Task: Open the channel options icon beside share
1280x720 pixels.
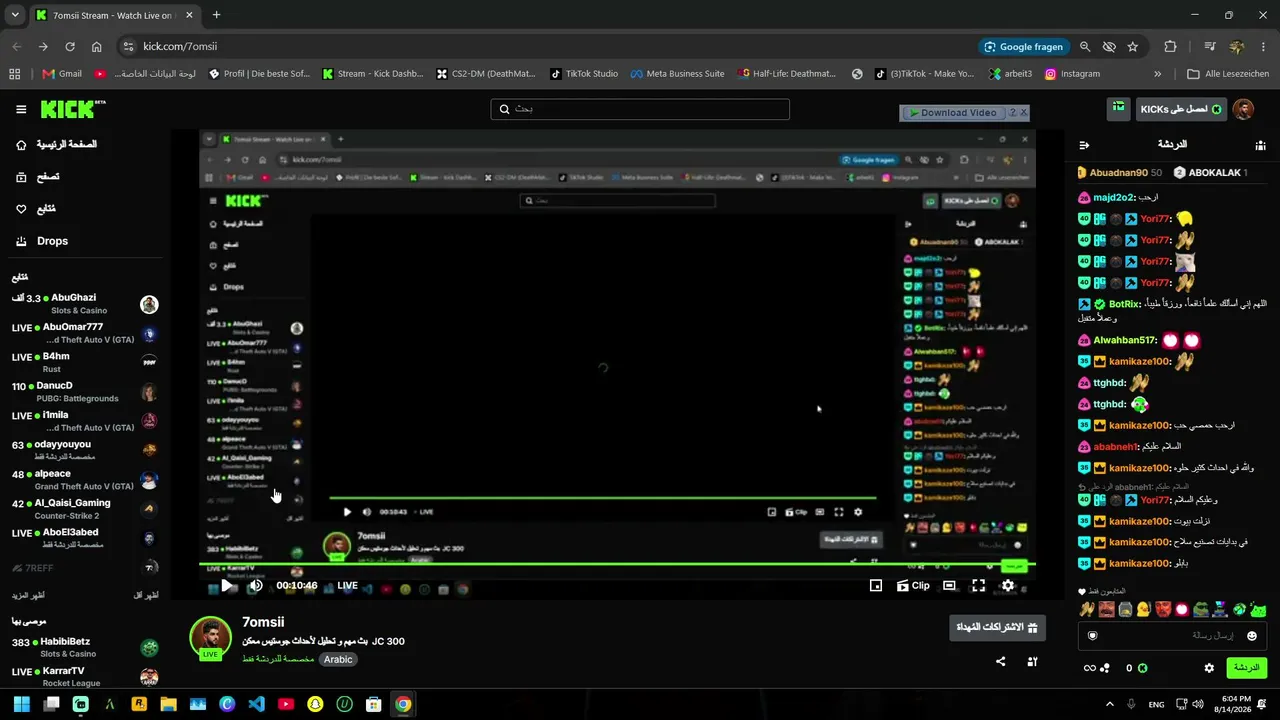Action: pyautogui.click(x=1033, y=661)
